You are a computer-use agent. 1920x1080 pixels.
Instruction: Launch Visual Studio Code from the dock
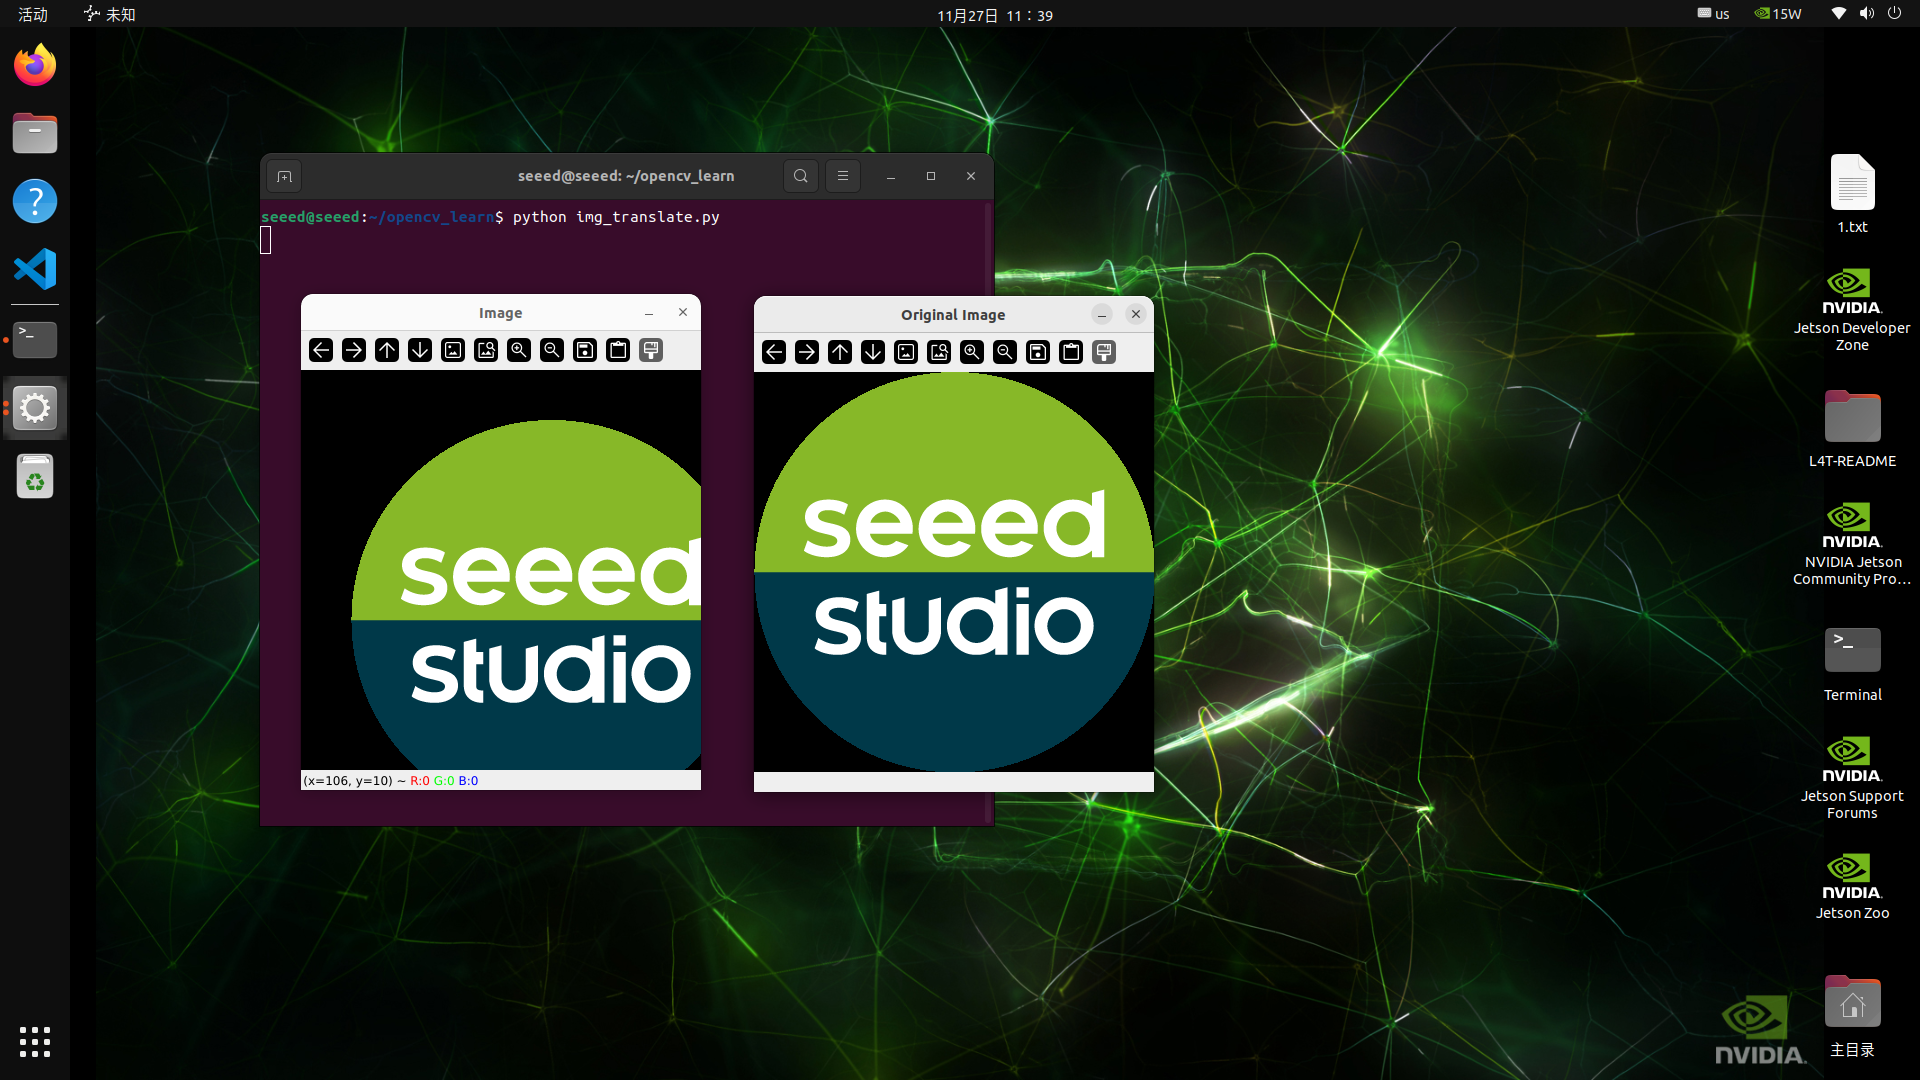tap(35, 269)
